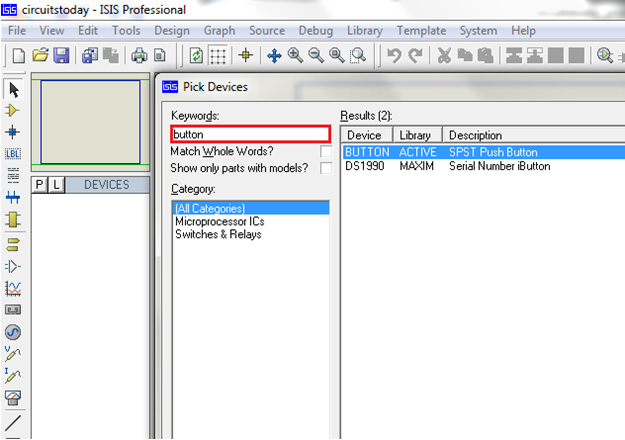Image resolution: width=625 pixels, height=440 pixels.
Task: Toggle the grid display icon
Action: click(218, 55)
